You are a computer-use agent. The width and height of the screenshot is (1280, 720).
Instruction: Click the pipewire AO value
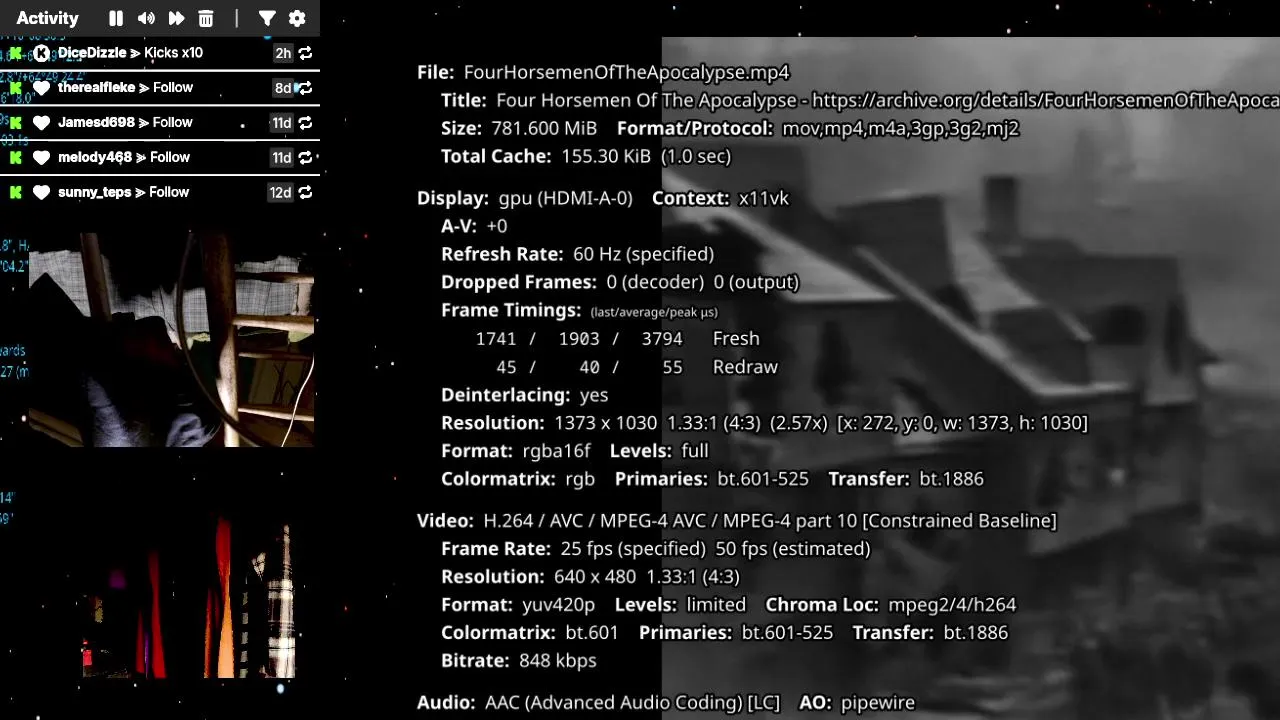(878, 703)
